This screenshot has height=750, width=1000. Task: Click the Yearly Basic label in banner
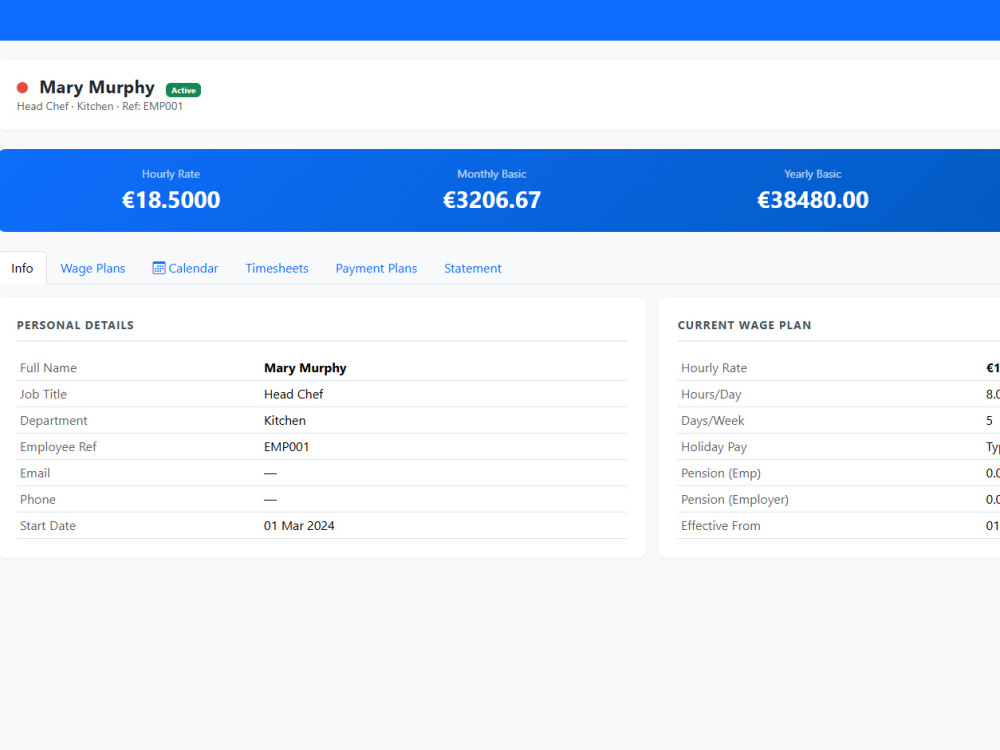click(x=812, y=174)
